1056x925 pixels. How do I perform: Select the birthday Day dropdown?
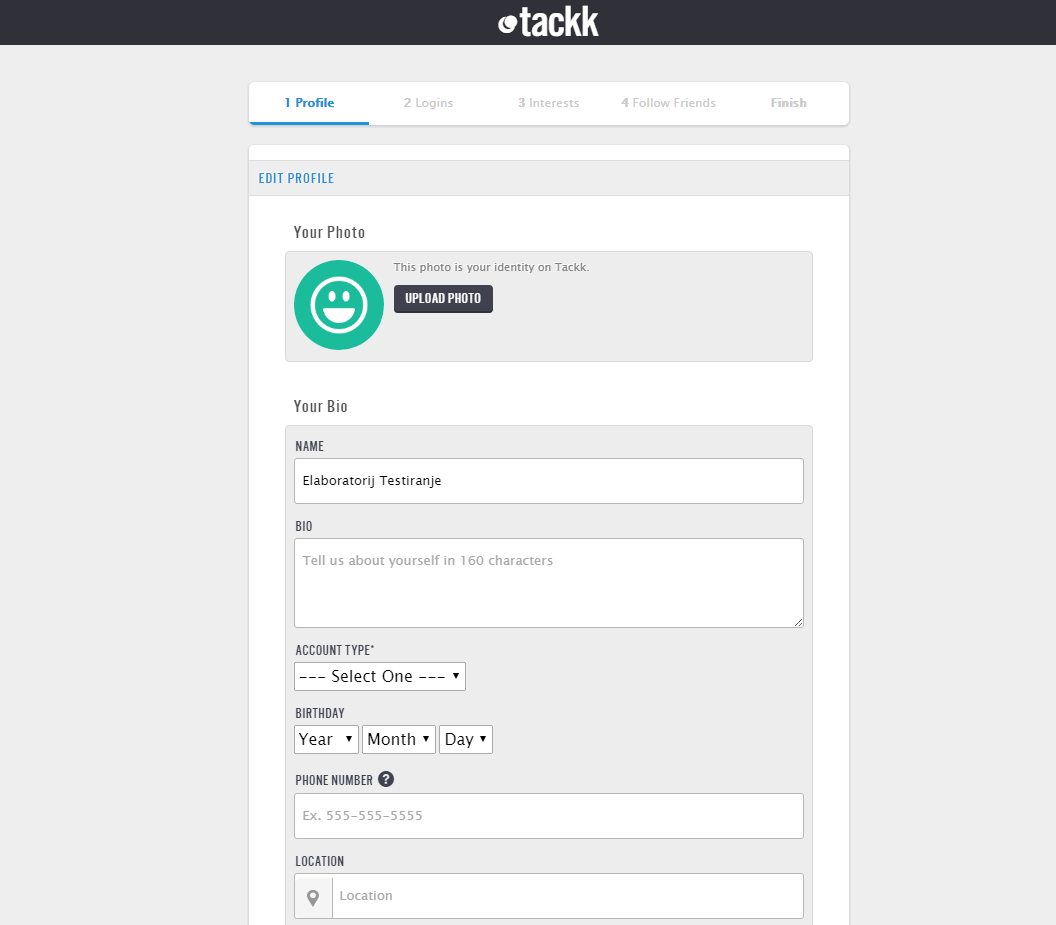point(466,740)
